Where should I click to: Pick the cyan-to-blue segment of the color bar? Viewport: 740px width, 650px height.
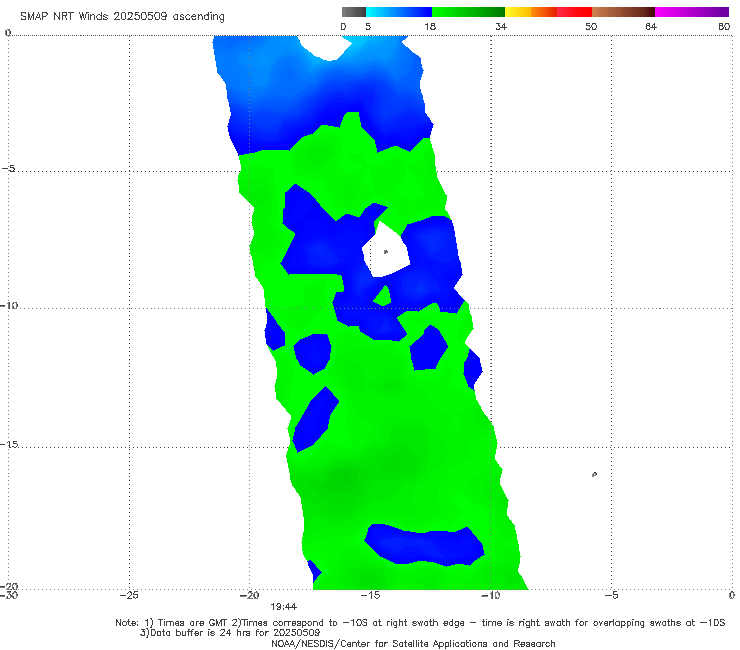coord(399,12)
